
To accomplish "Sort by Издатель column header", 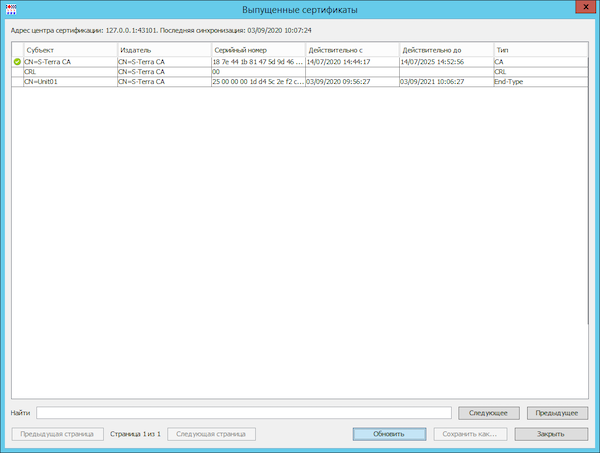I will (x=164, y=50).
